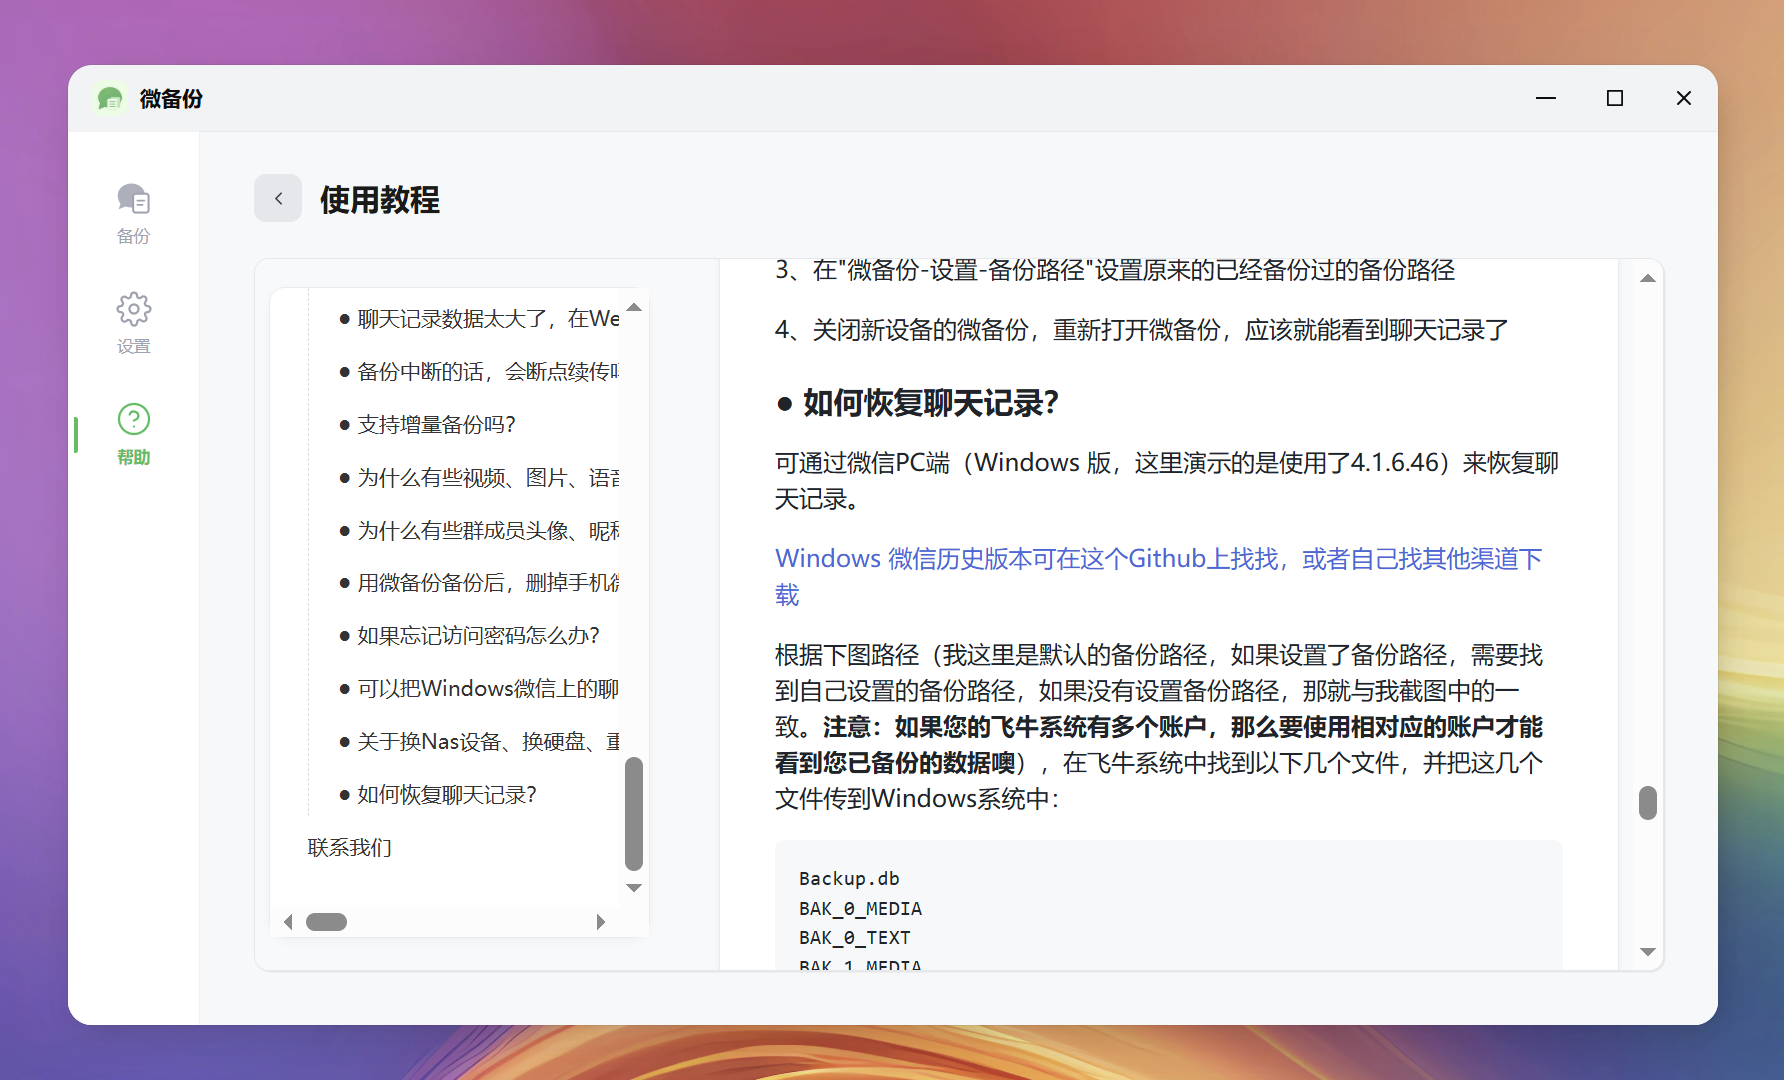Image resolution: width=1784 pixels, height=1080 pixels.
Task: Select the 聊天记录数据太大了 topic in the outline
Action: click(480, 319)
